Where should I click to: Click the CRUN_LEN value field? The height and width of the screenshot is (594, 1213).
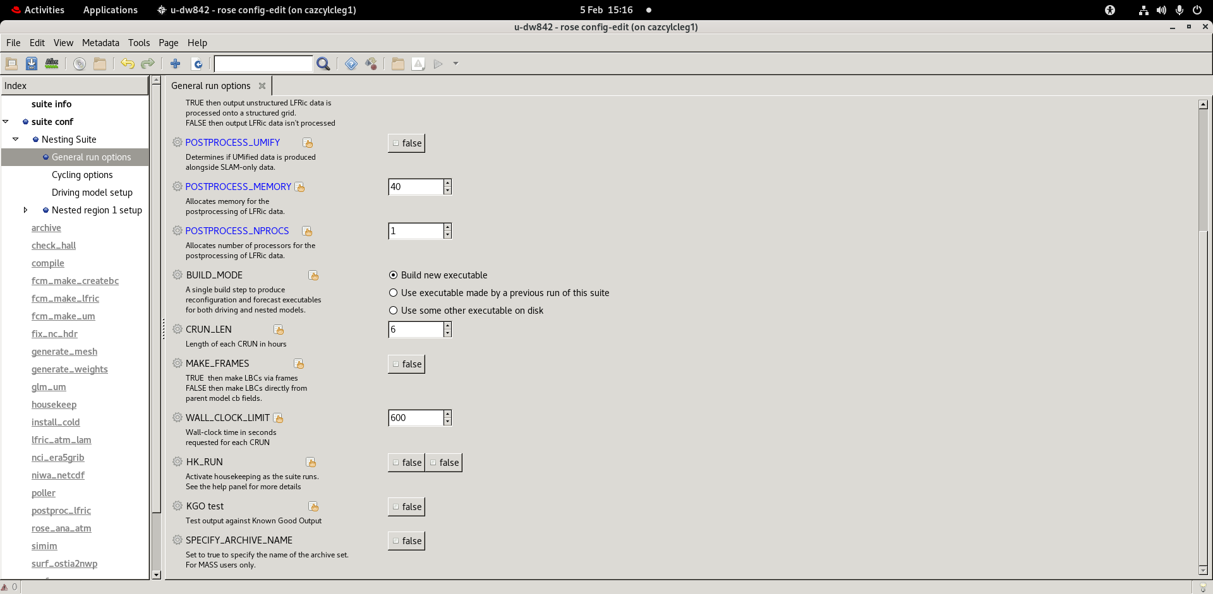415,329
